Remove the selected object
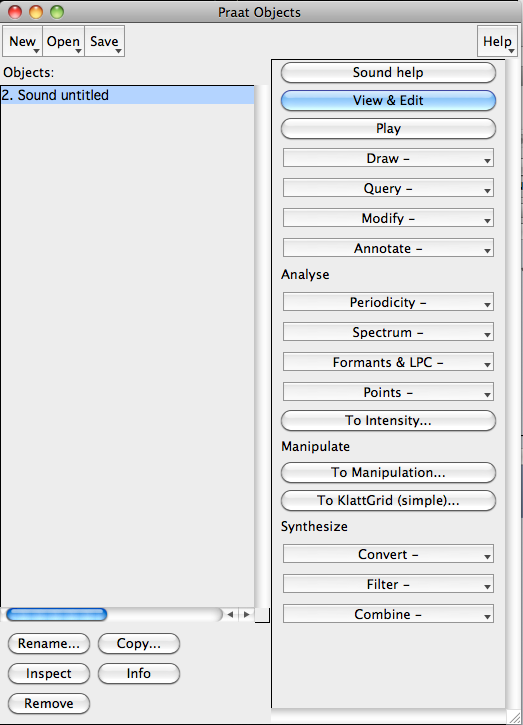The height and width of the screenshot is (725, 523). pos(49,704)
